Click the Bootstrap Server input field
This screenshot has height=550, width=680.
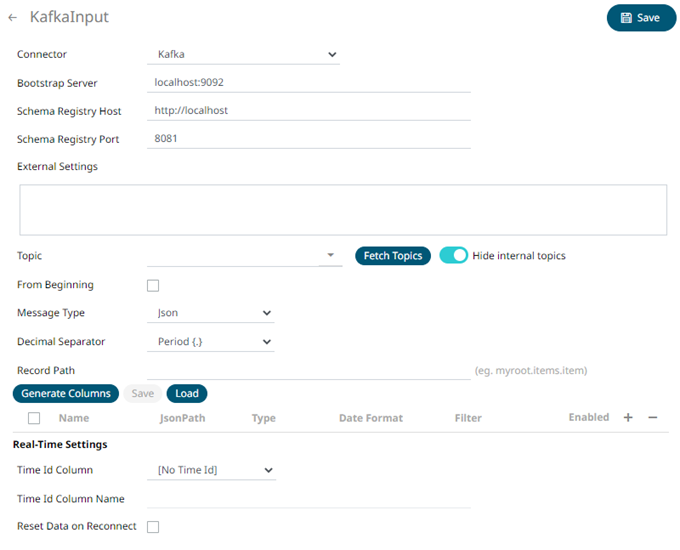pyautogui.click(x=310, y=83)
